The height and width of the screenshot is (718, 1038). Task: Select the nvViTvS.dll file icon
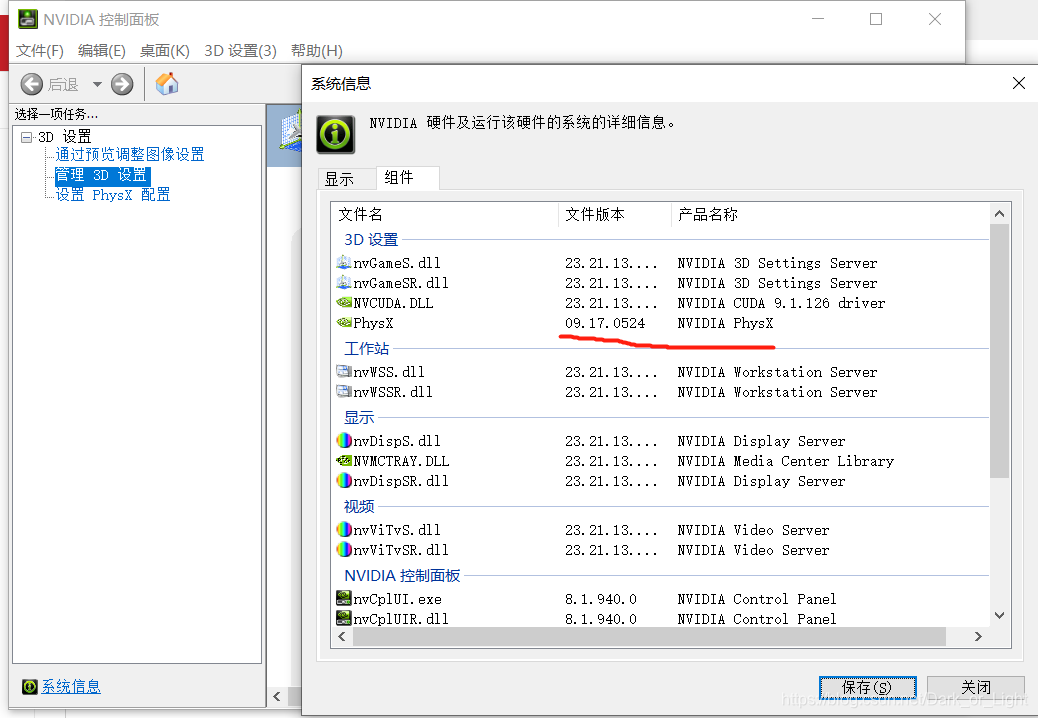coord(344,529)
